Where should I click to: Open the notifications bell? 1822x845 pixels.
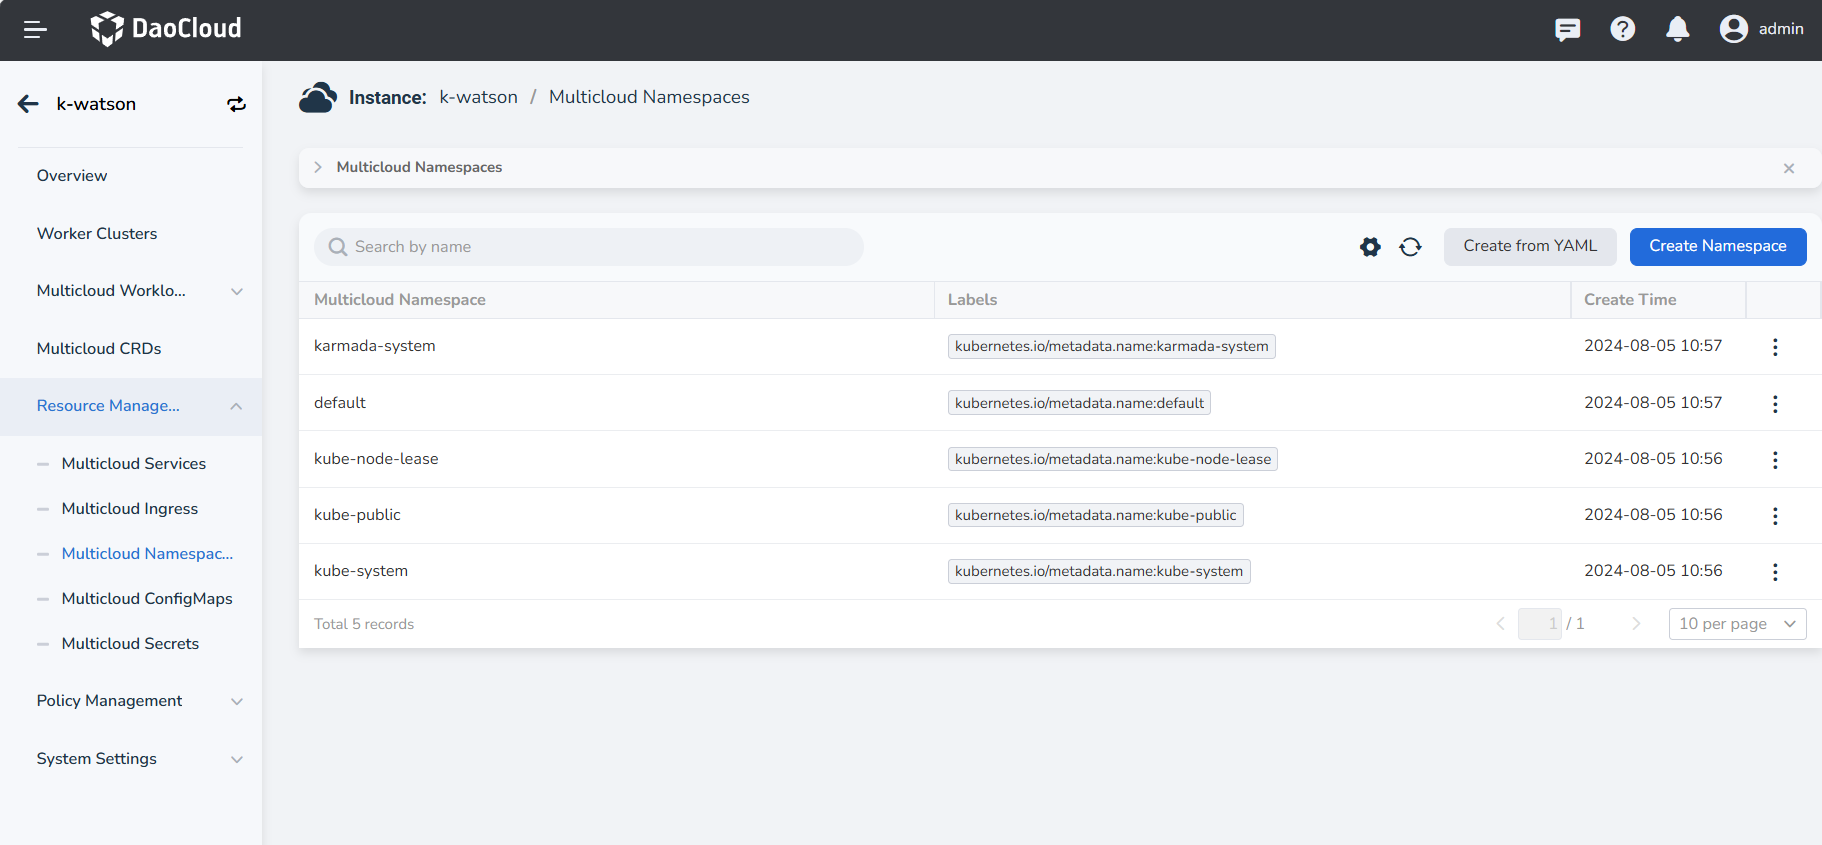pyautogui.click(x=1677, y=29)
